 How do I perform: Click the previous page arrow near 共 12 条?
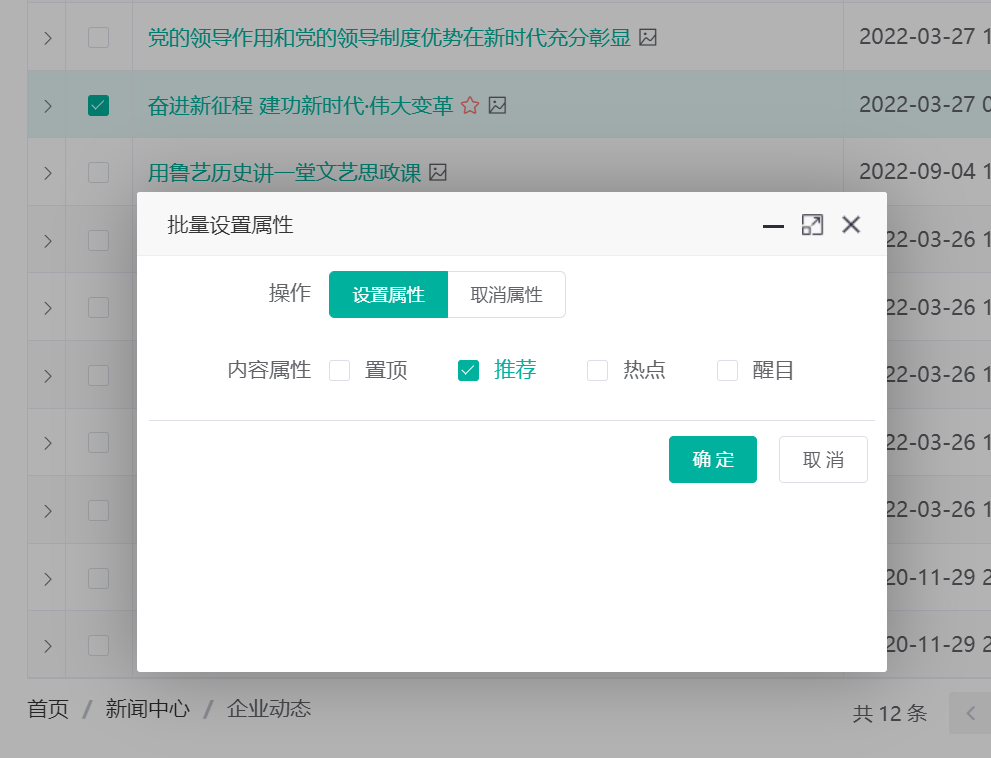(968, 714)
